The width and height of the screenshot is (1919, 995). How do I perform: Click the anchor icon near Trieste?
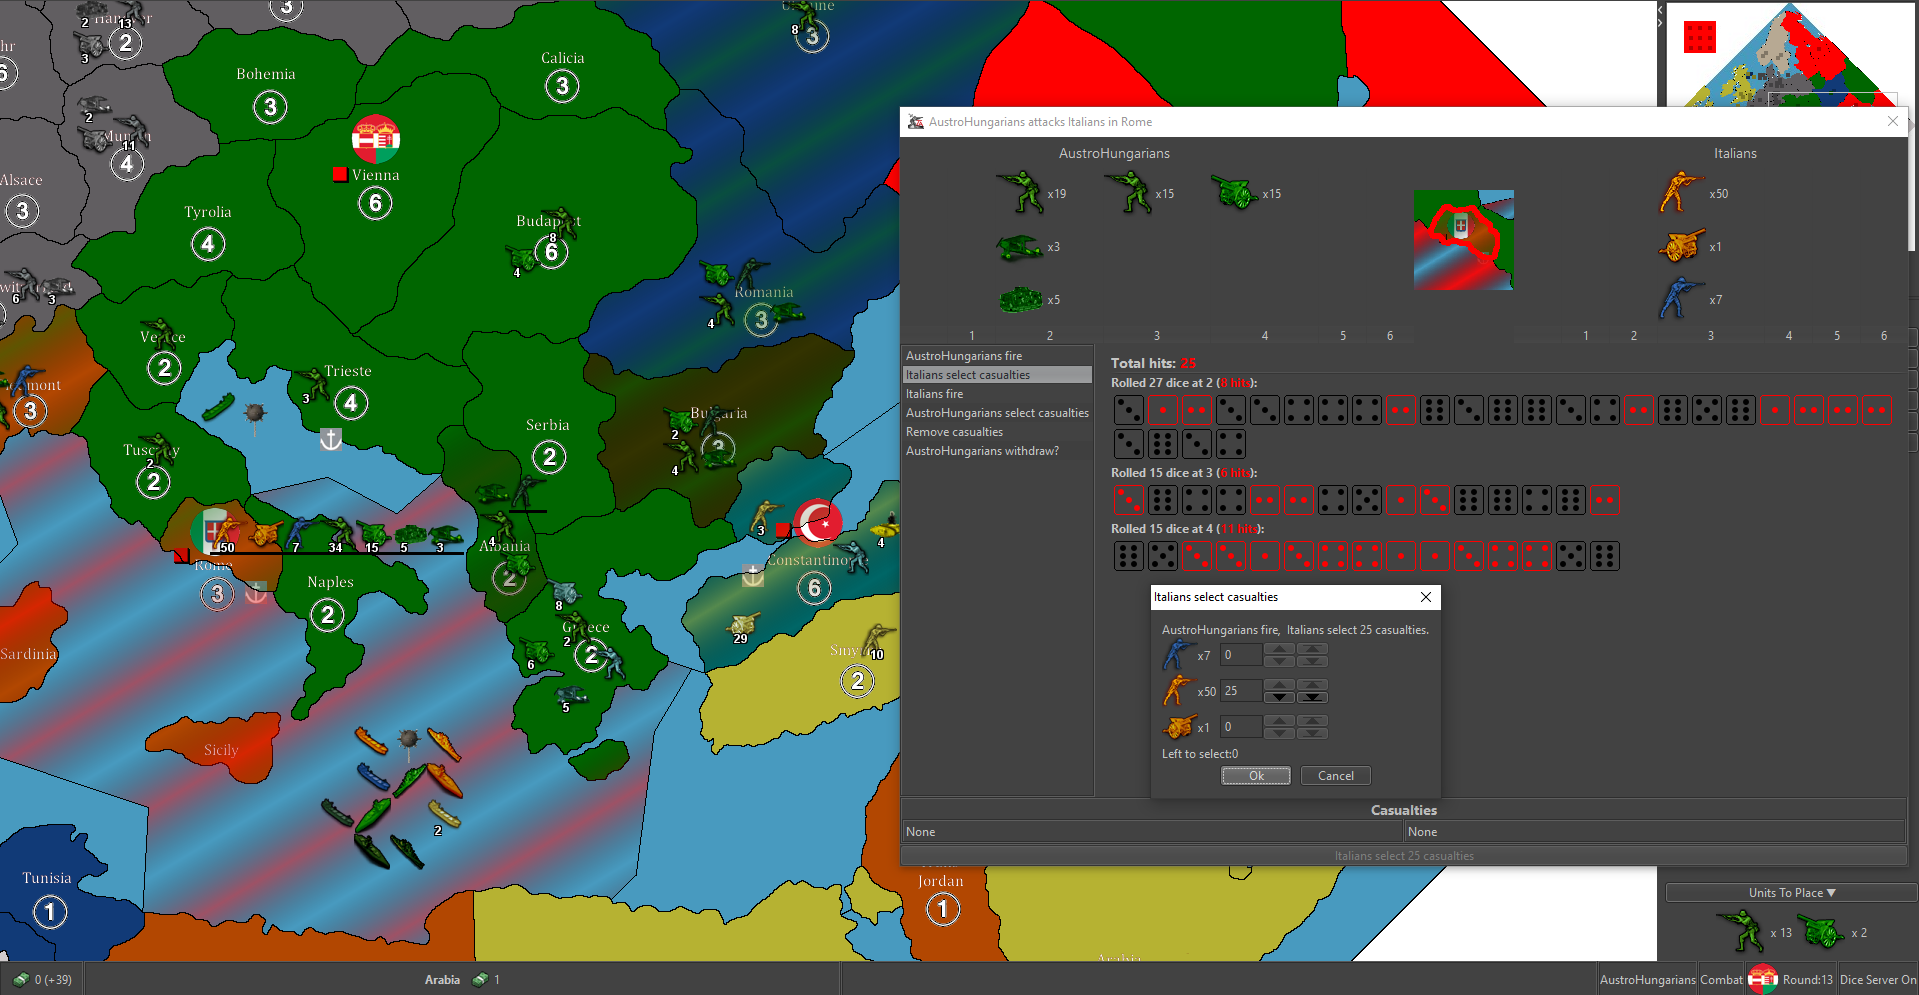(x=330, y=439)
